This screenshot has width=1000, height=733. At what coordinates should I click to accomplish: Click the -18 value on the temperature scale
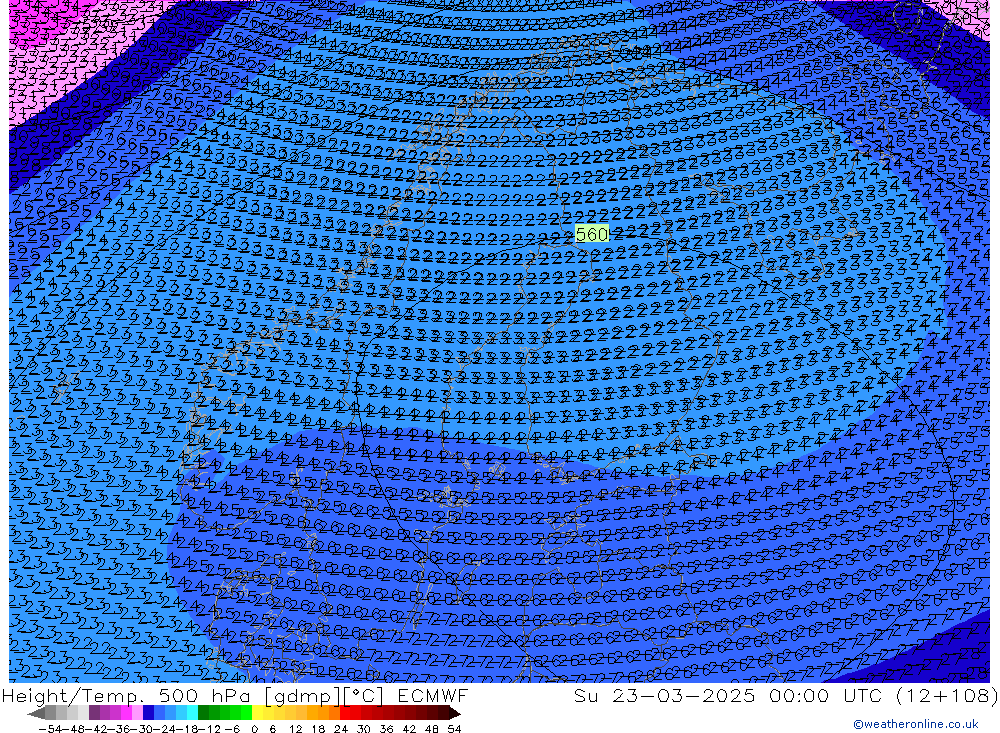187,729
